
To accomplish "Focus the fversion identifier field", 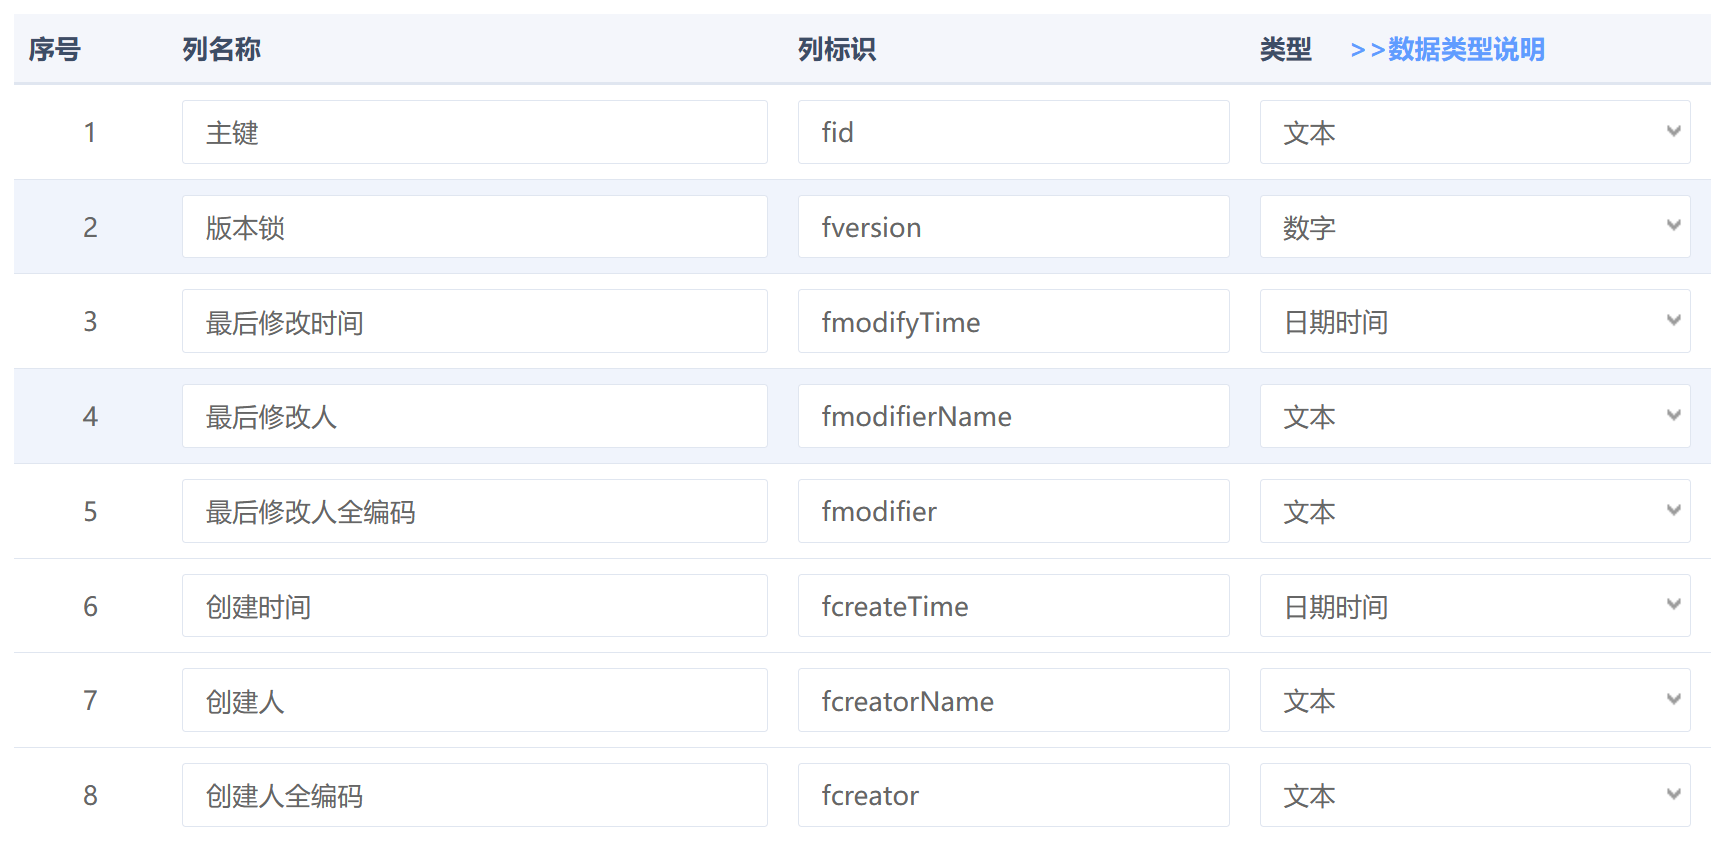I will [x=1014, y=227].
